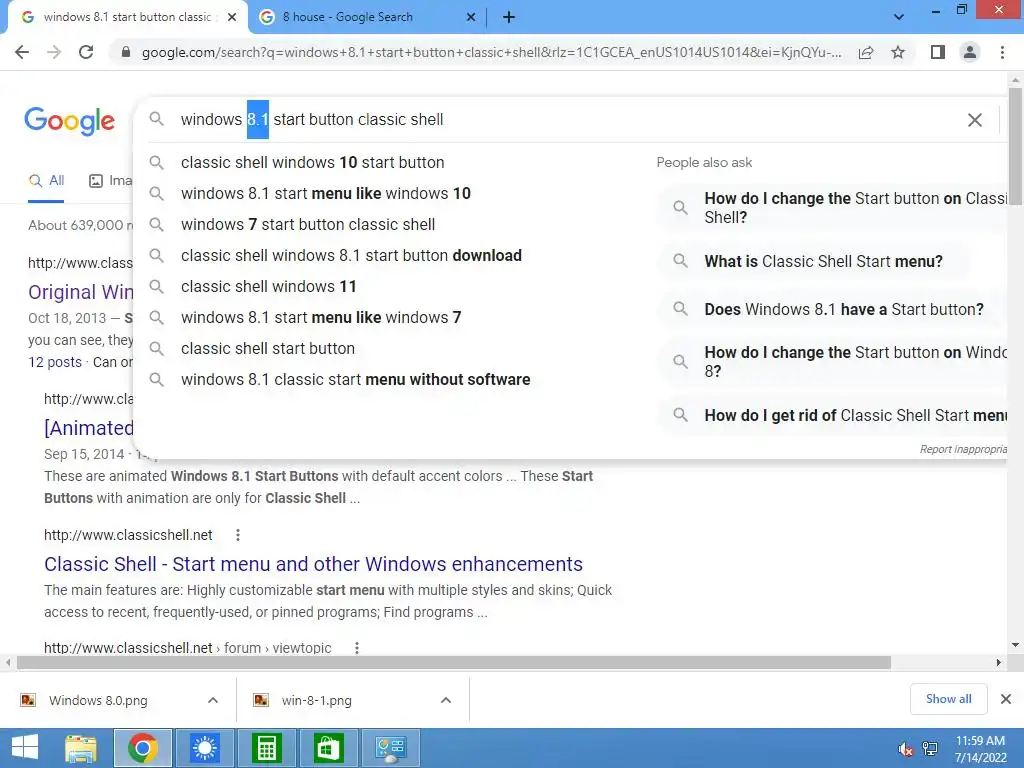The image size is (1024, 768).
Task: Close the 'windows 8.1 start button classic' tab
Action: pyautogui.click(x=232, y=17)
